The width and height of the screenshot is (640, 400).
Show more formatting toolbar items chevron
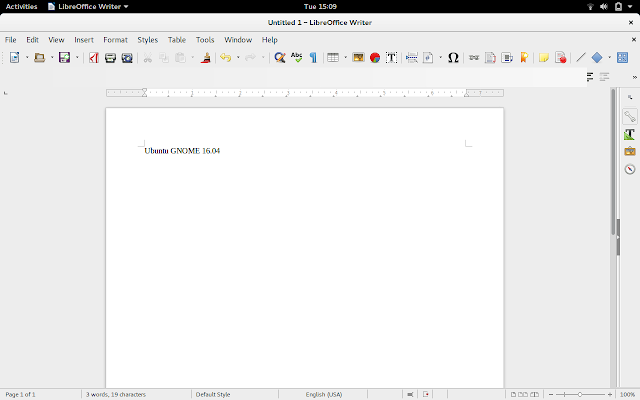634,77
